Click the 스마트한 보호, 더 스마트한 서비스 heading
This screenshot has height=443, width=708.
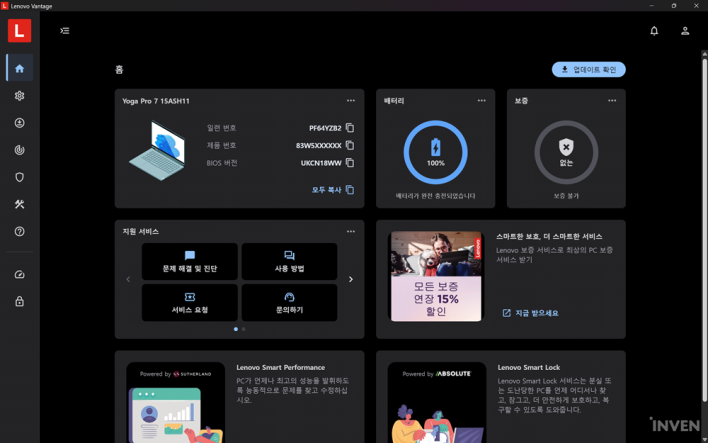pyautogui.click(x=549, y=237)
